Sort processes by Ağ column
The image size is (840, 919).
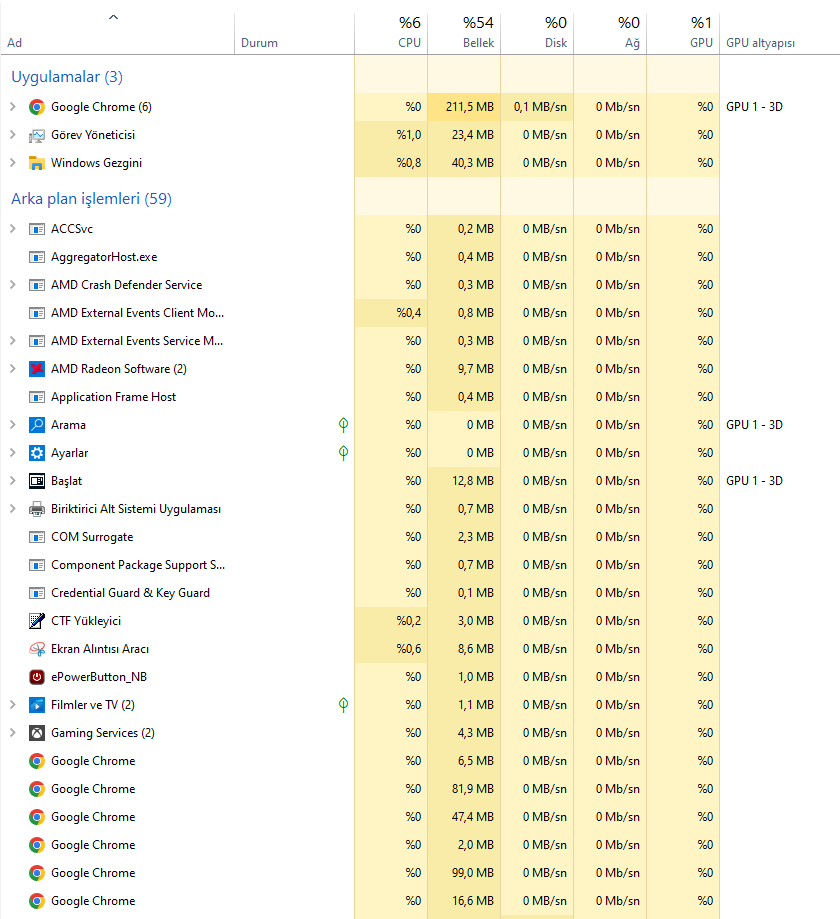pos(610,33)
